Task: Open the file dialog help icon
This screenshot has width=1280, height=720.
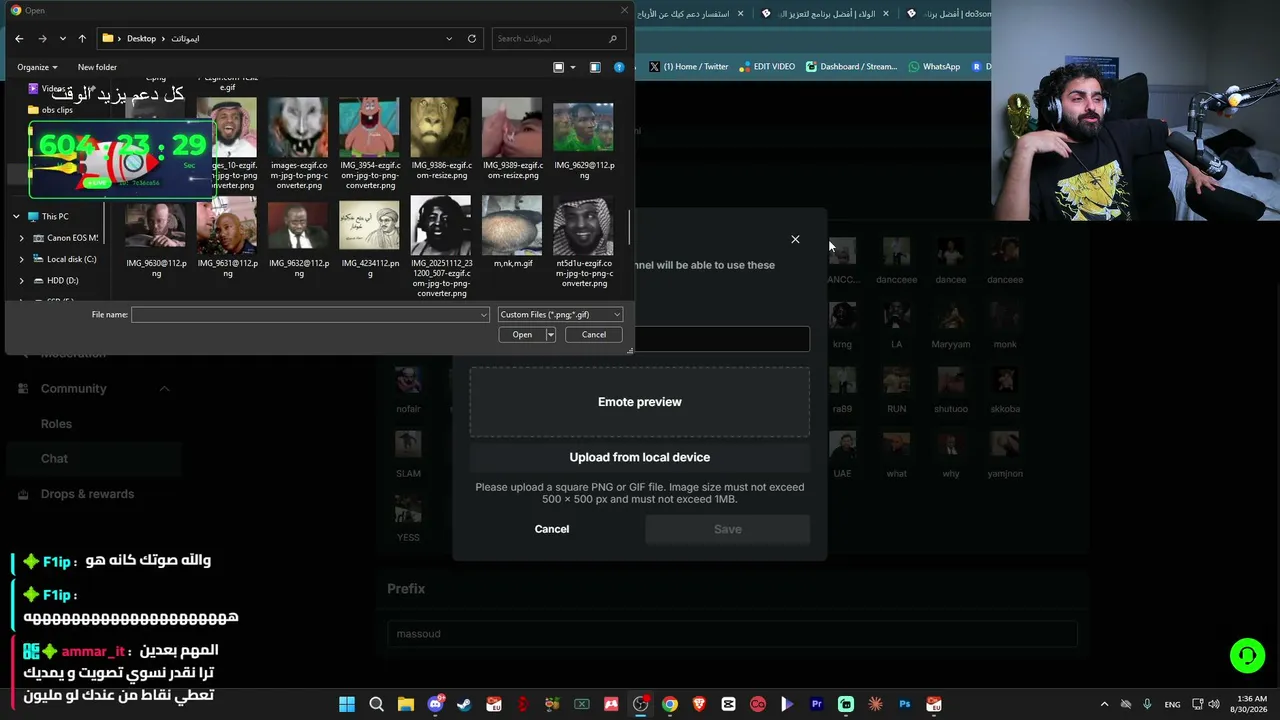Action: (x=619, y=67)
